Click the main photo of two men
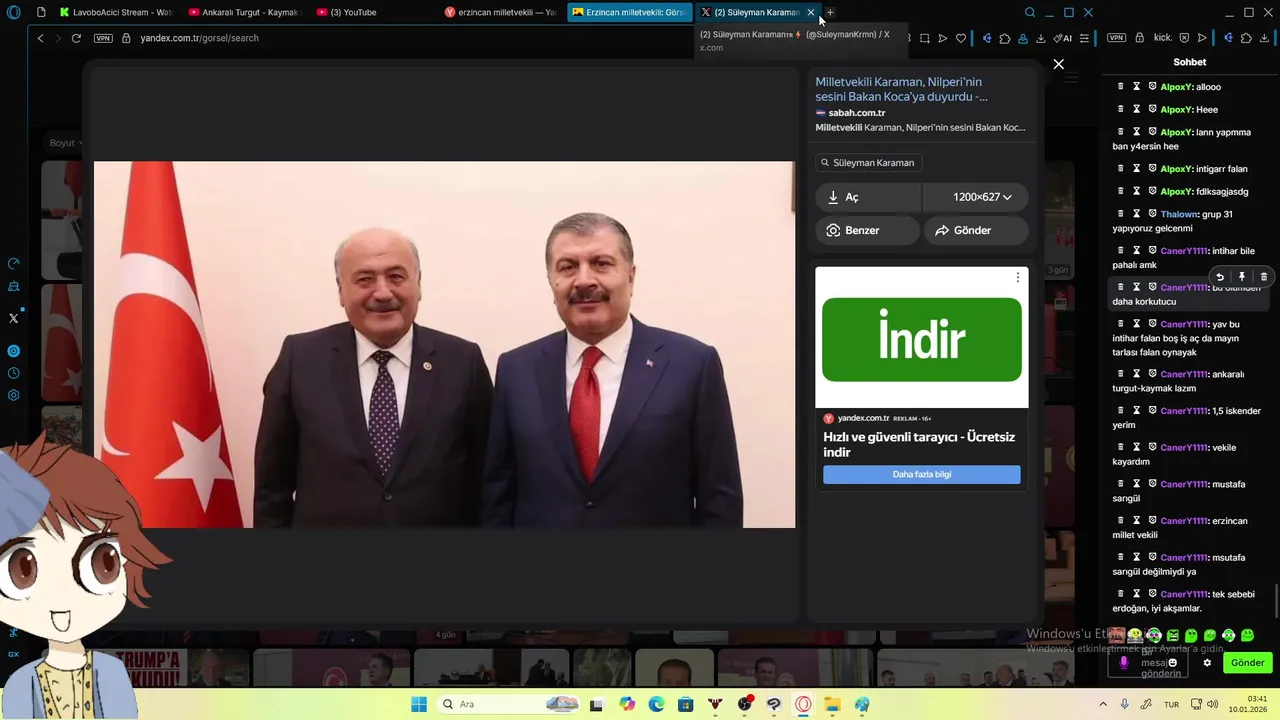Image resolution: width=1280 pixels, height=720 pixels. pos(444,344)
